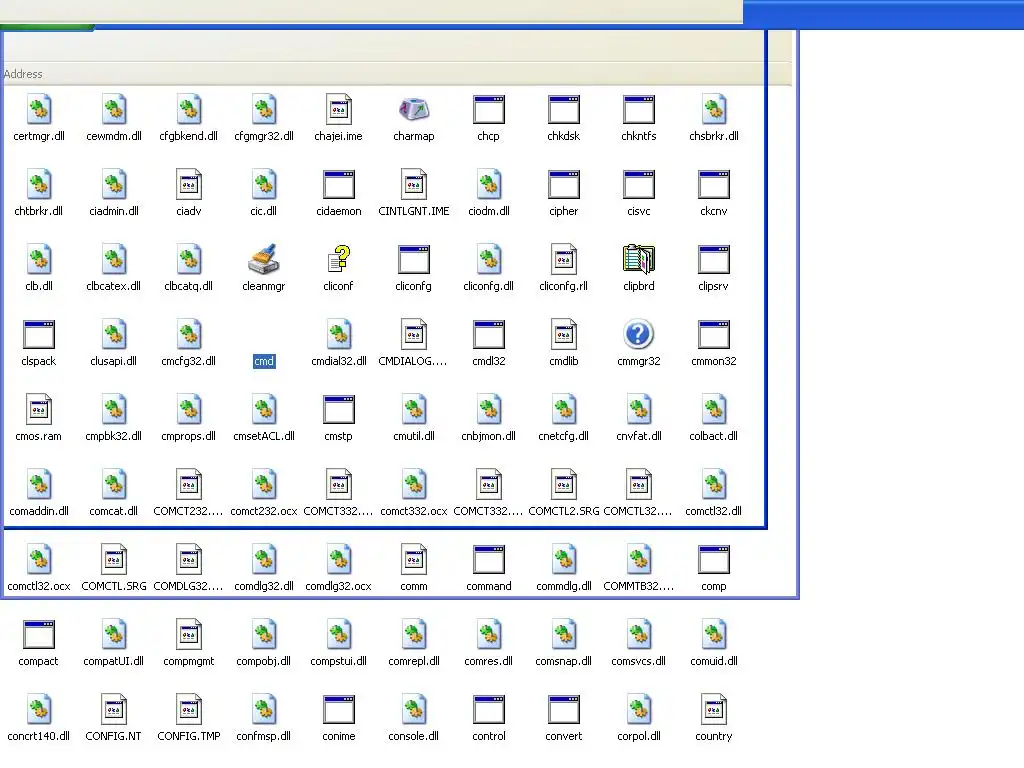This screenshot has height=768, width=1024.
Task: Select the cipher program icon
Action: [x=564, y=184]
